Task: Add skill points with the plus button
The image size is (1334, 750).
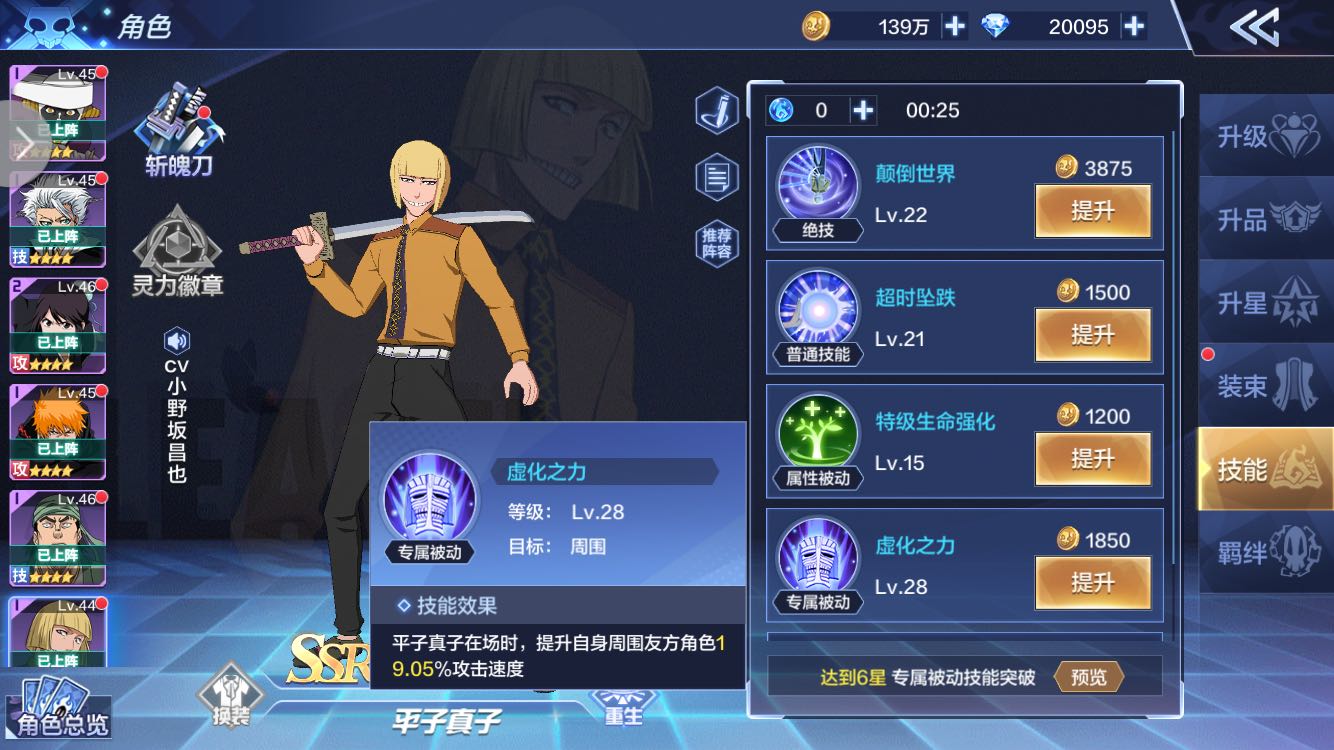Action: (863, 110)
